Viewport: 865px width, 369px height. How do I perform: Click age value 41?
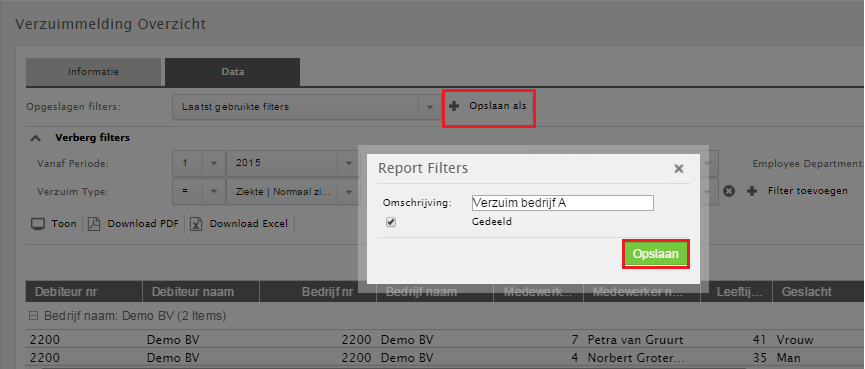(x=760, y=340)
